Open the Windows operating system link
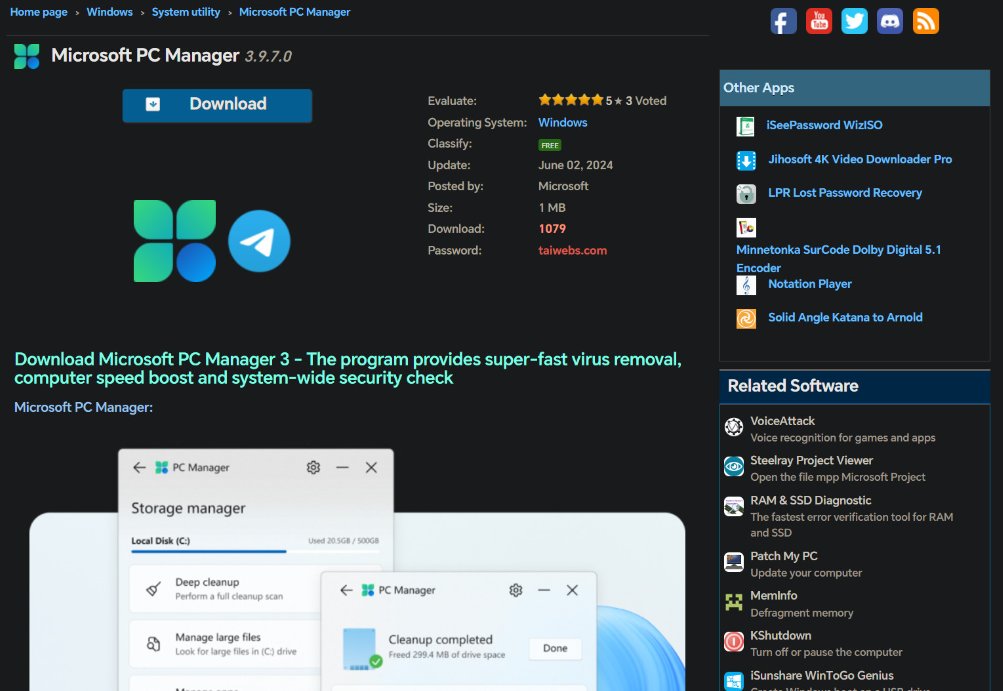This screenshot has height=691, width=1003. [x=562, y=122]
